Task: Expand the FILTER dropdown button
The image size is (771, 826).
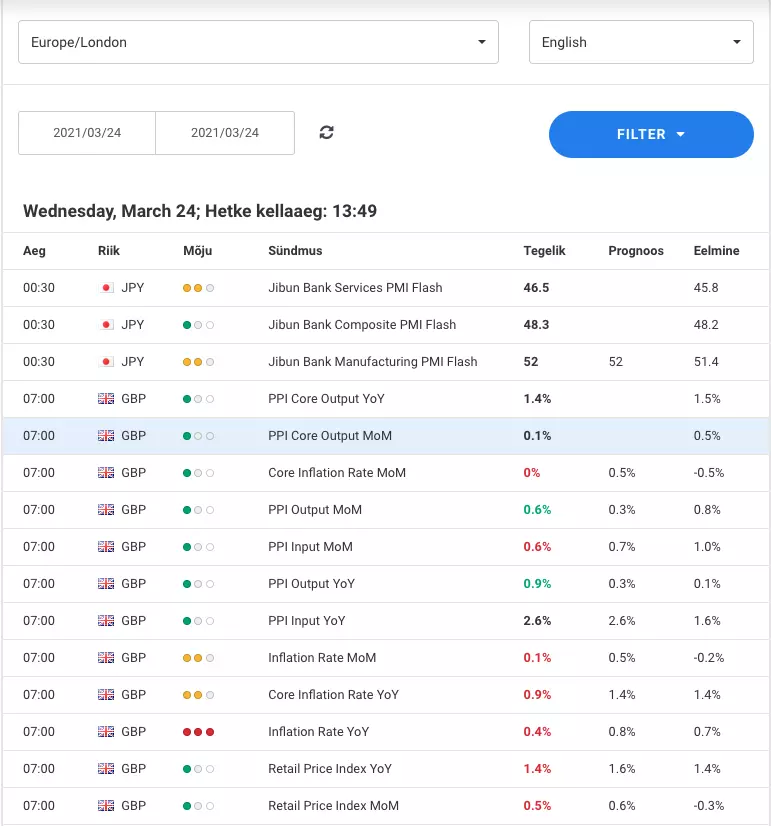Action: (651, 134)
